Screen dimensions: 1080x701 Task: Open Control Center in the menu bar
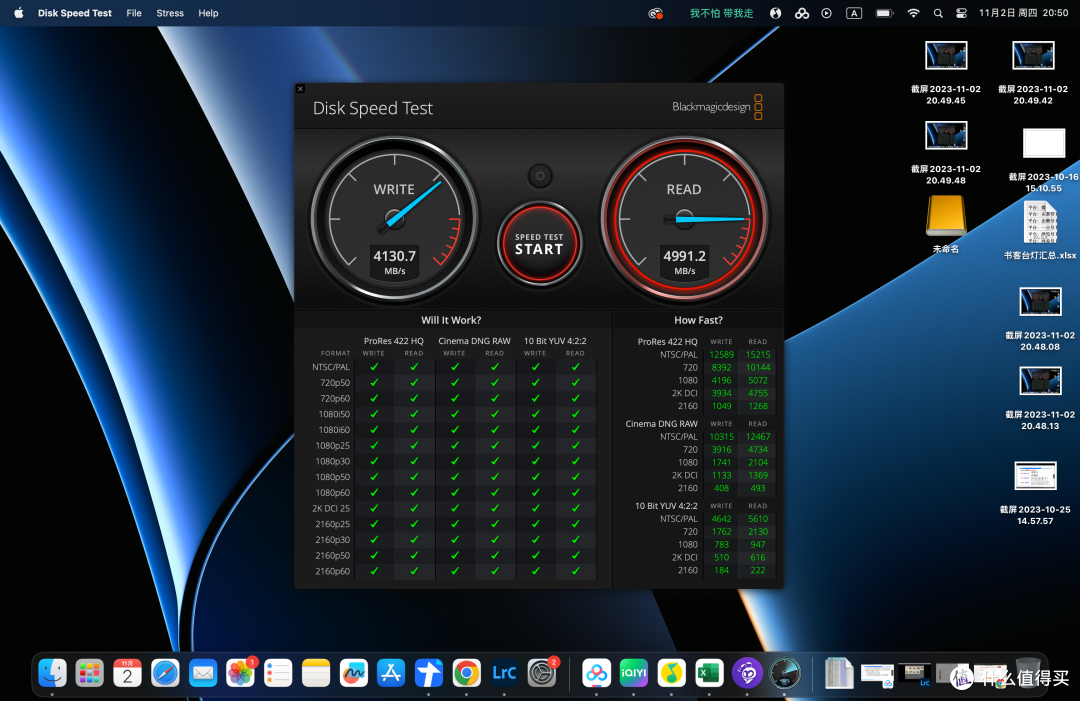pyautogui.click(x=962, y=13)
